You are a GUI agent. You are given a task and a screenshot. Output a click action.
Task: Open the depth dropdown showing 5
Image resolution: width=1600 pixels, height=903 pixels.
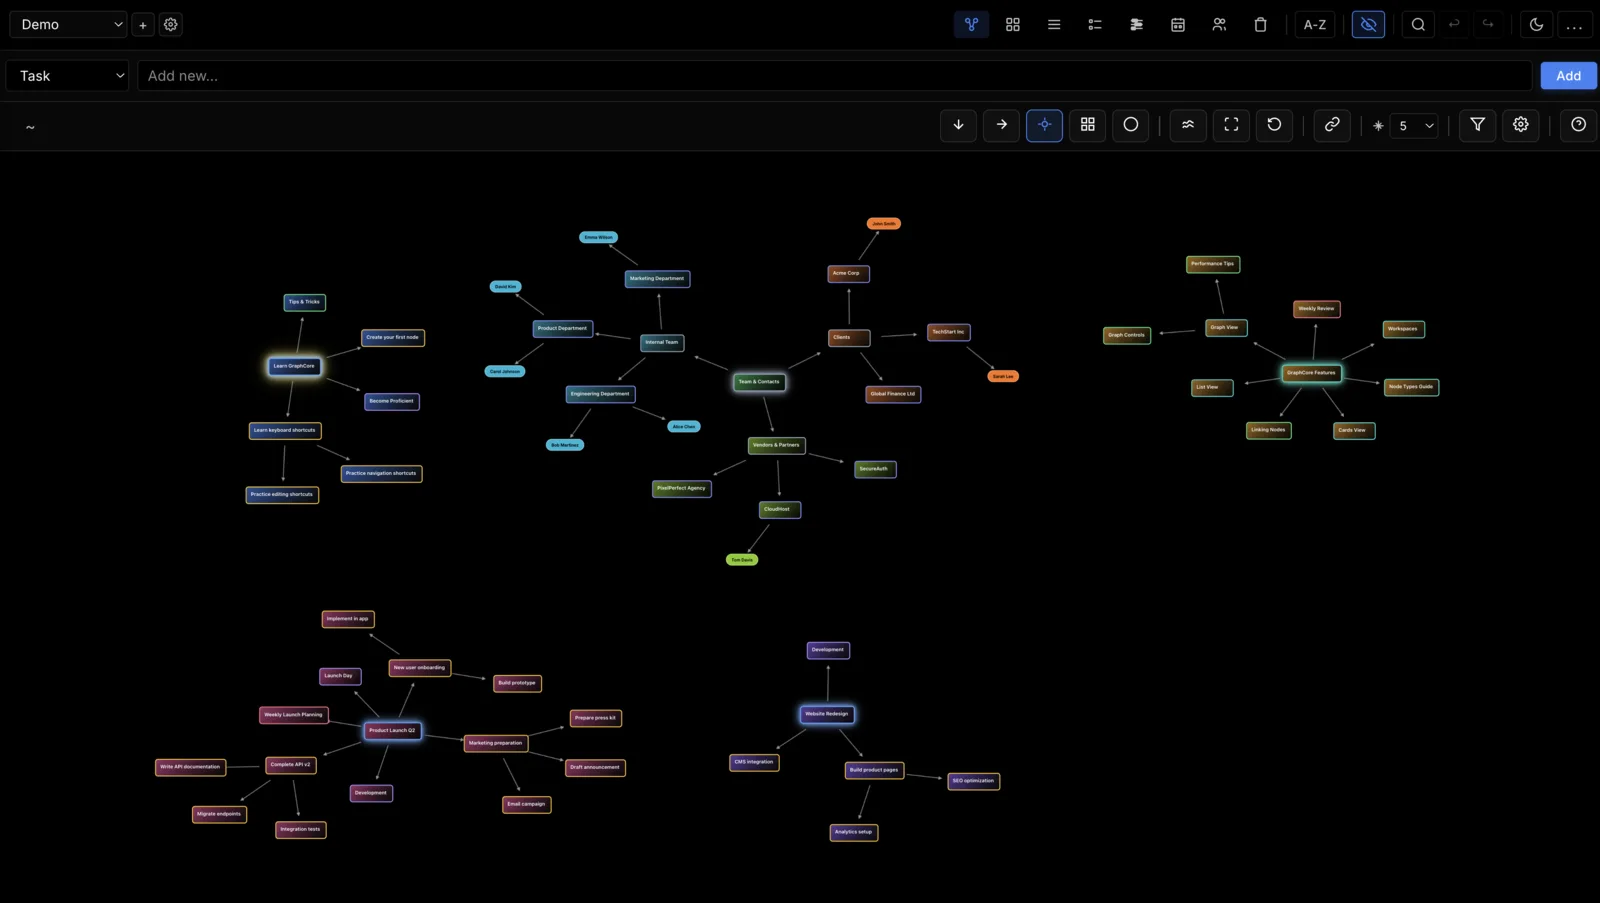pyautogui.click(x=1416, y=126)
